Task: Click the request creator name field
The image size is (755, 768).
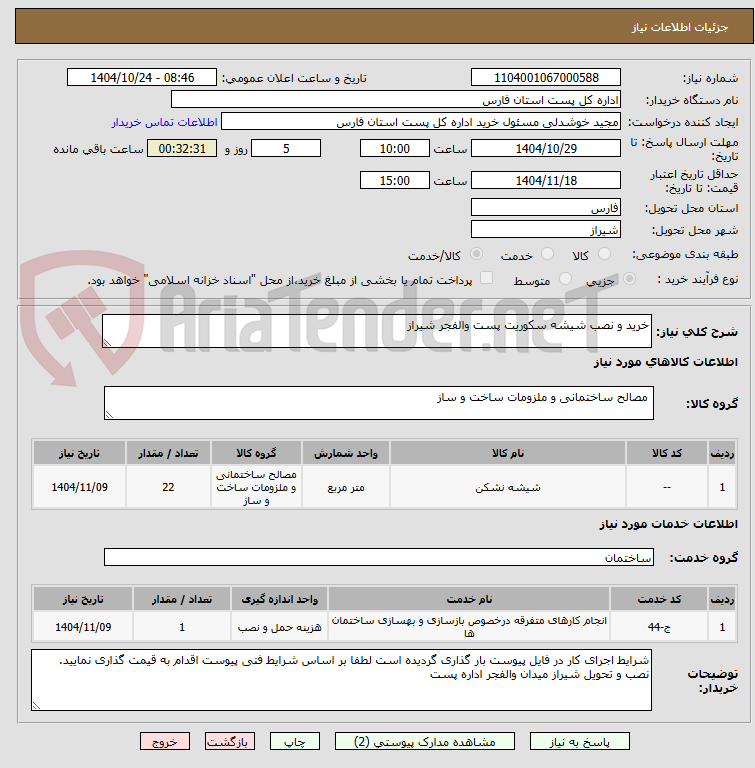Action: point(421,122)
